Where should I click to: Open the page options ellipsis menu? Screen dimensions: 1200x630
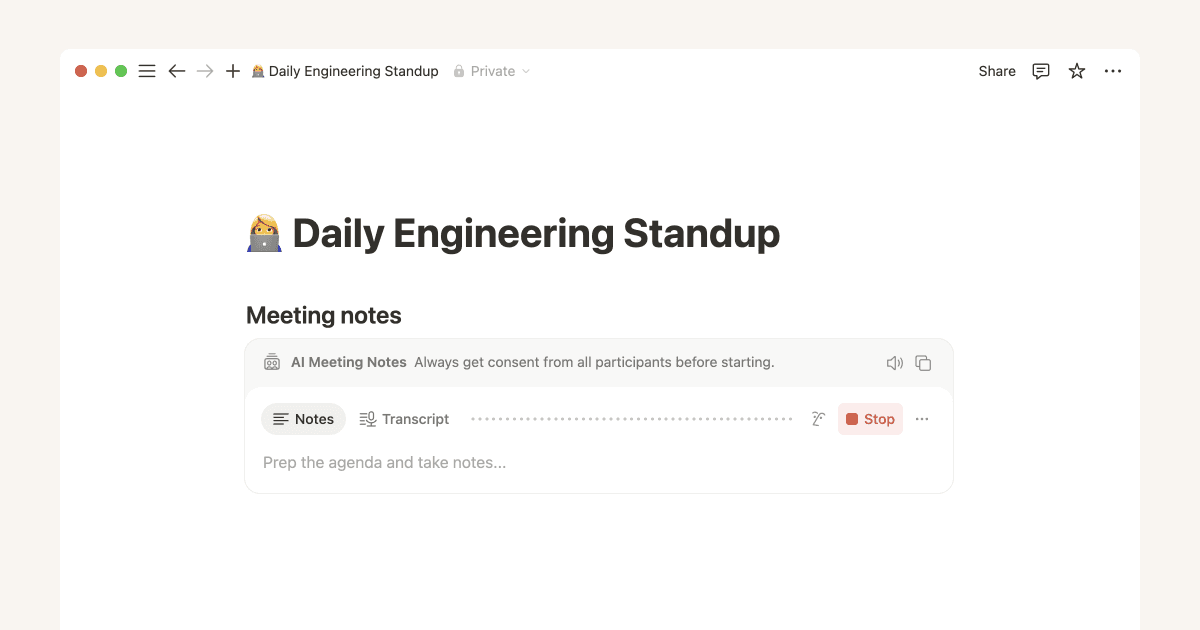(x=1113, y=71)
